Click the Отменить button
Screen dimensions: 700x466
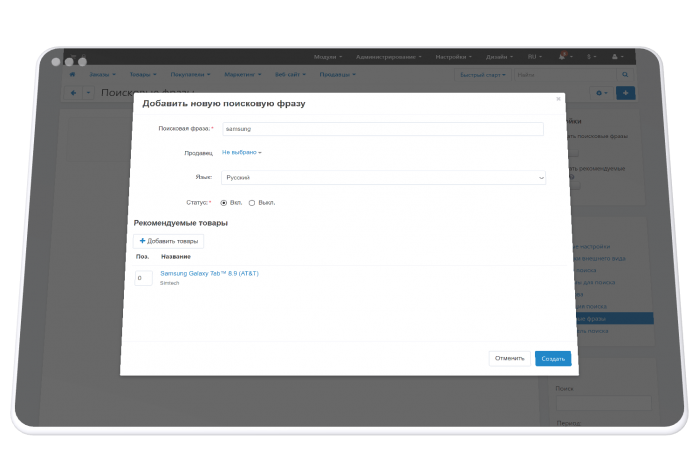pyautogui.click(x=509, y=358)
